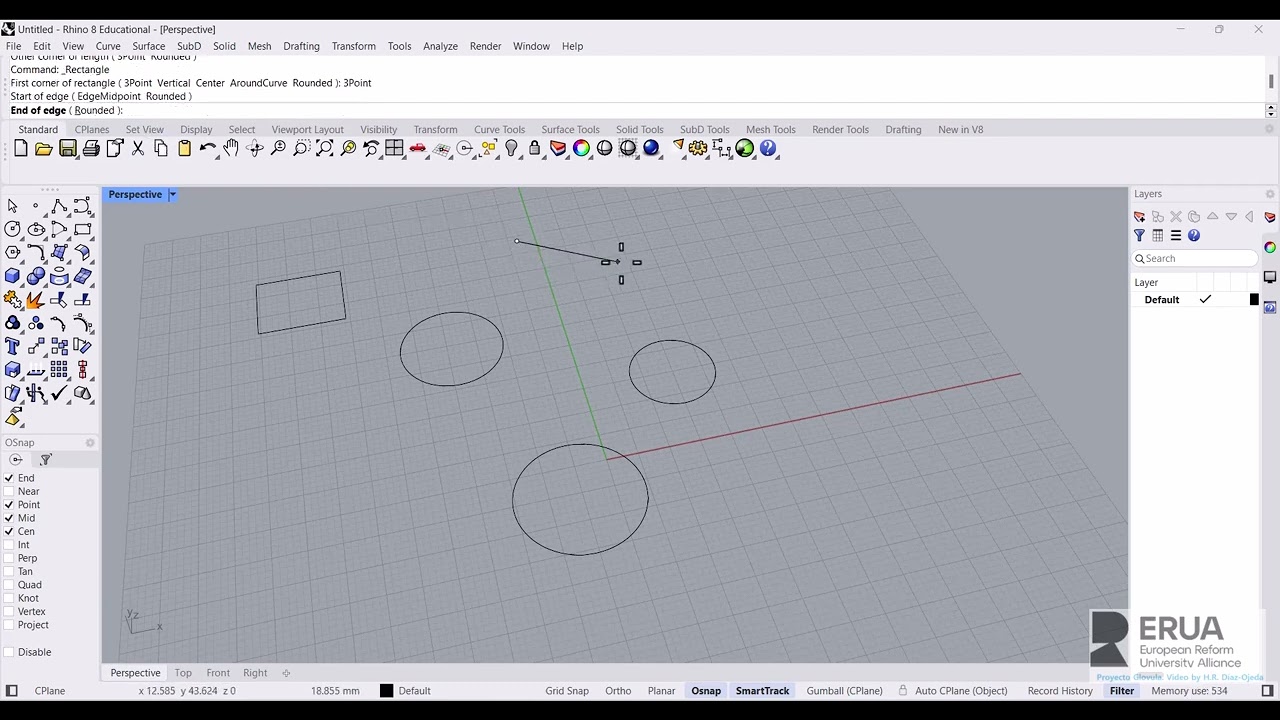Viewport: 1280px width, 720px height.
Task: Click the Save file icon in the Standard toolbar
Action: pos(68,148)
